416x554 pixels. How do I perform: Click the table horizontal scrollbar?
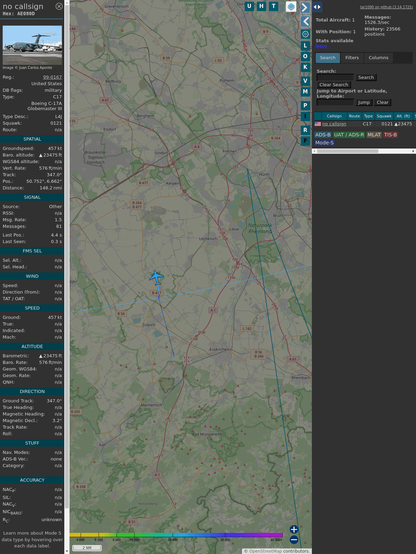tap(364, 151)
